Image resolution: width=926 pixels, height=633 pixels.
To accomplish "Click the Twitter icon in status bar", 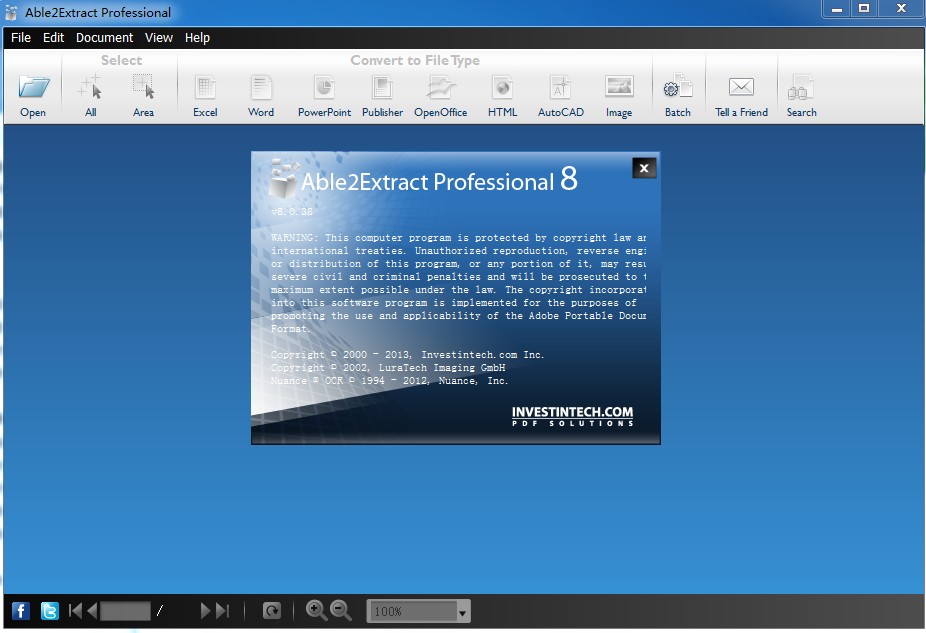I will 50,611.
